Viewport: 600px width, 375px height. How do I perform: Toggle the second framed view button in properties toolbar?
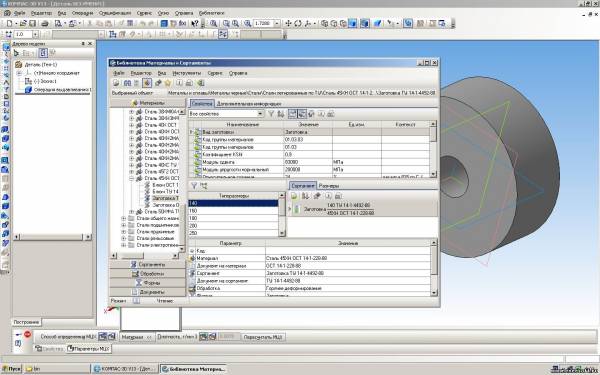pyautogui.click(x=302, y=114)
